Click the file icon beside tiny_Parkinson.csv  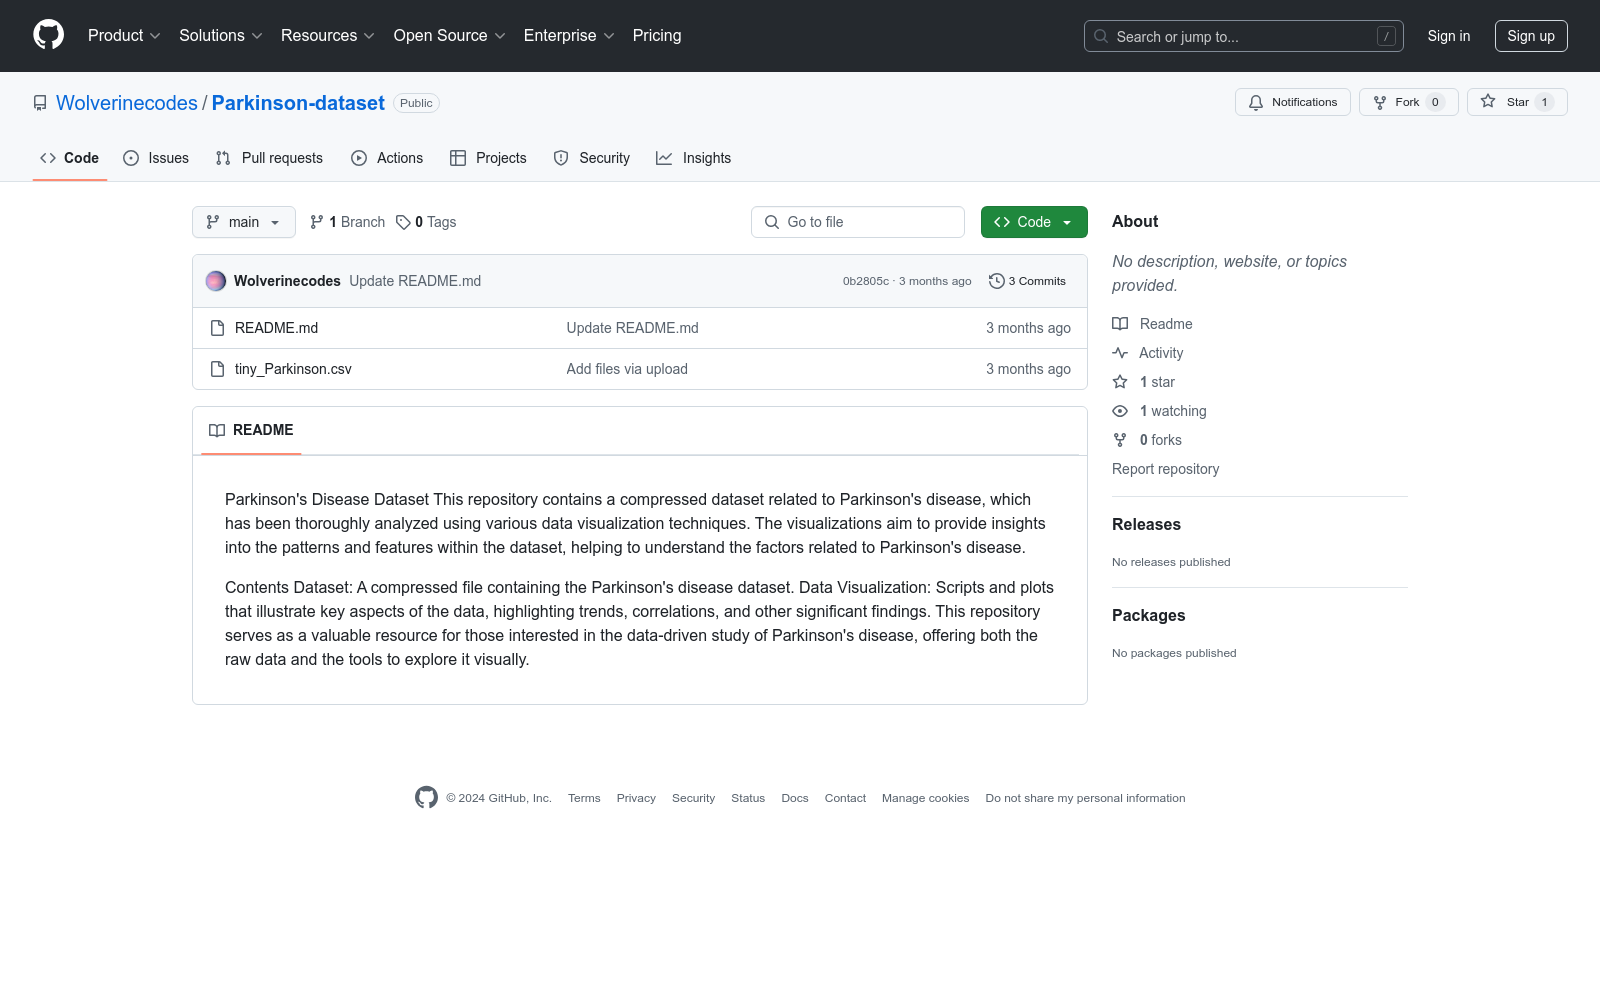coord(217,369)
